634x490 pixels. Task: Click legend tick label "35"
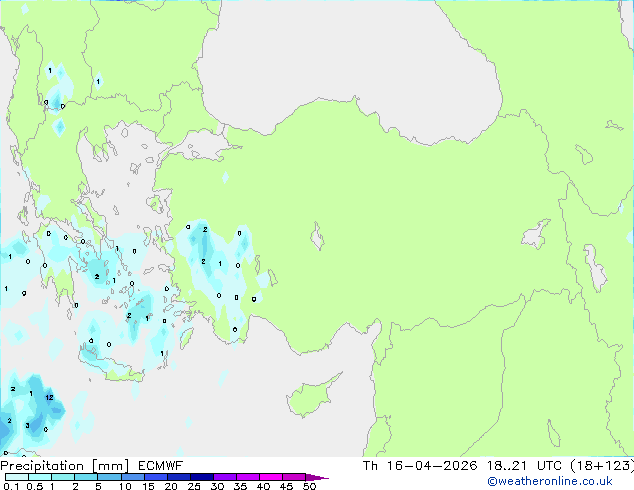(240, 486)
